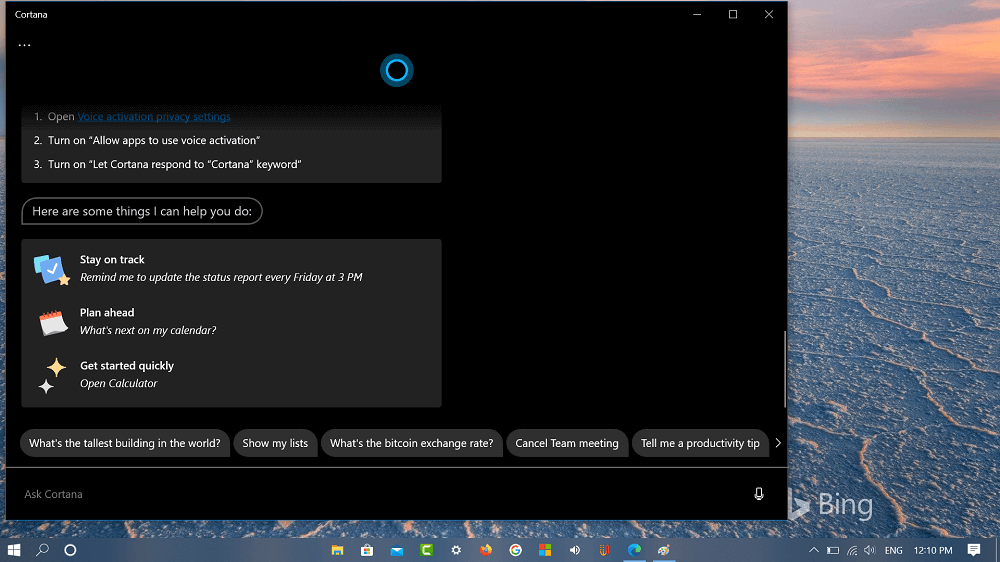Open the Wi-Fi network tray icon
1000x562 pixels.
pos(852,551)
